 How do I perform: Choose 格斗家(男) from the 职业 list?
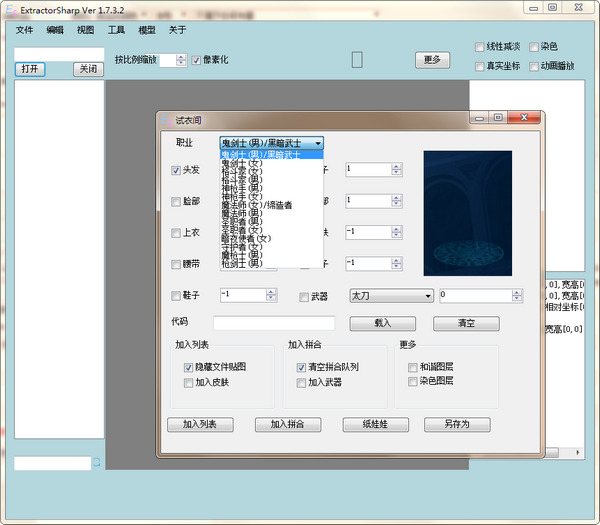pos(272,180)
